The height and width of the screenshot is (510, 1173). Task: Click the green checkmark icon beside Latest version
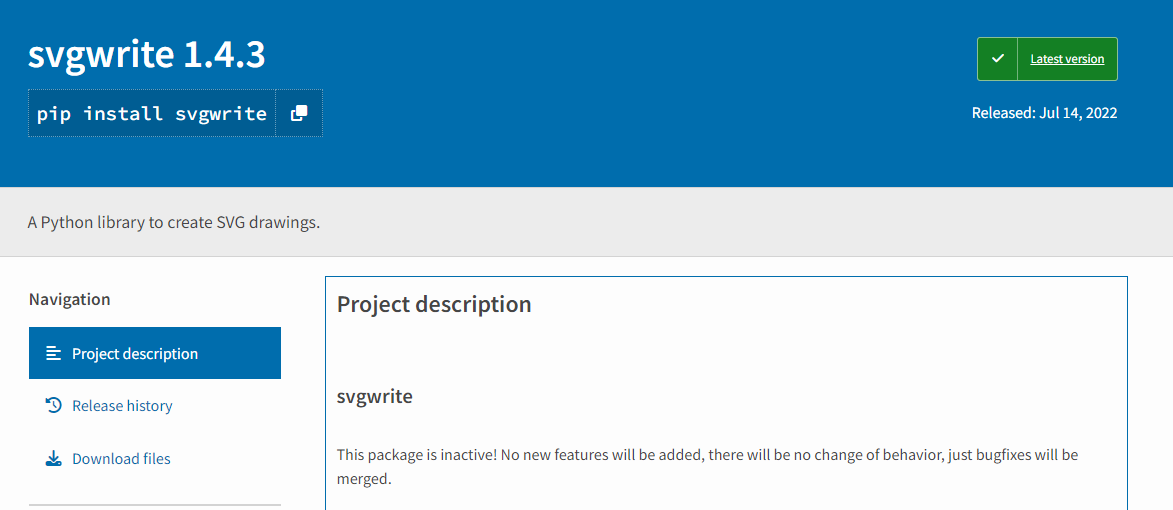point(997,58)
